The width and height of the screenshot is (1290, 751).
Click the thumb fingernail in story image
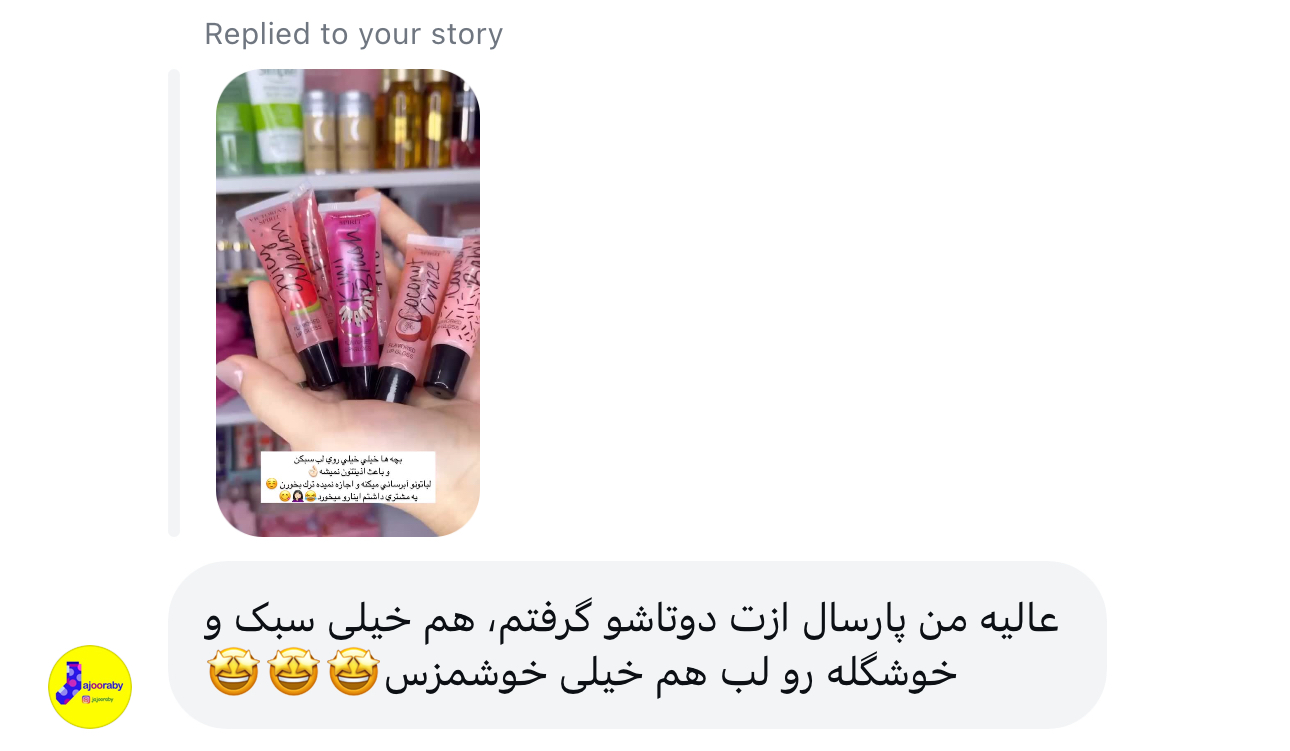pyautogui.click(x=231, y=377)
